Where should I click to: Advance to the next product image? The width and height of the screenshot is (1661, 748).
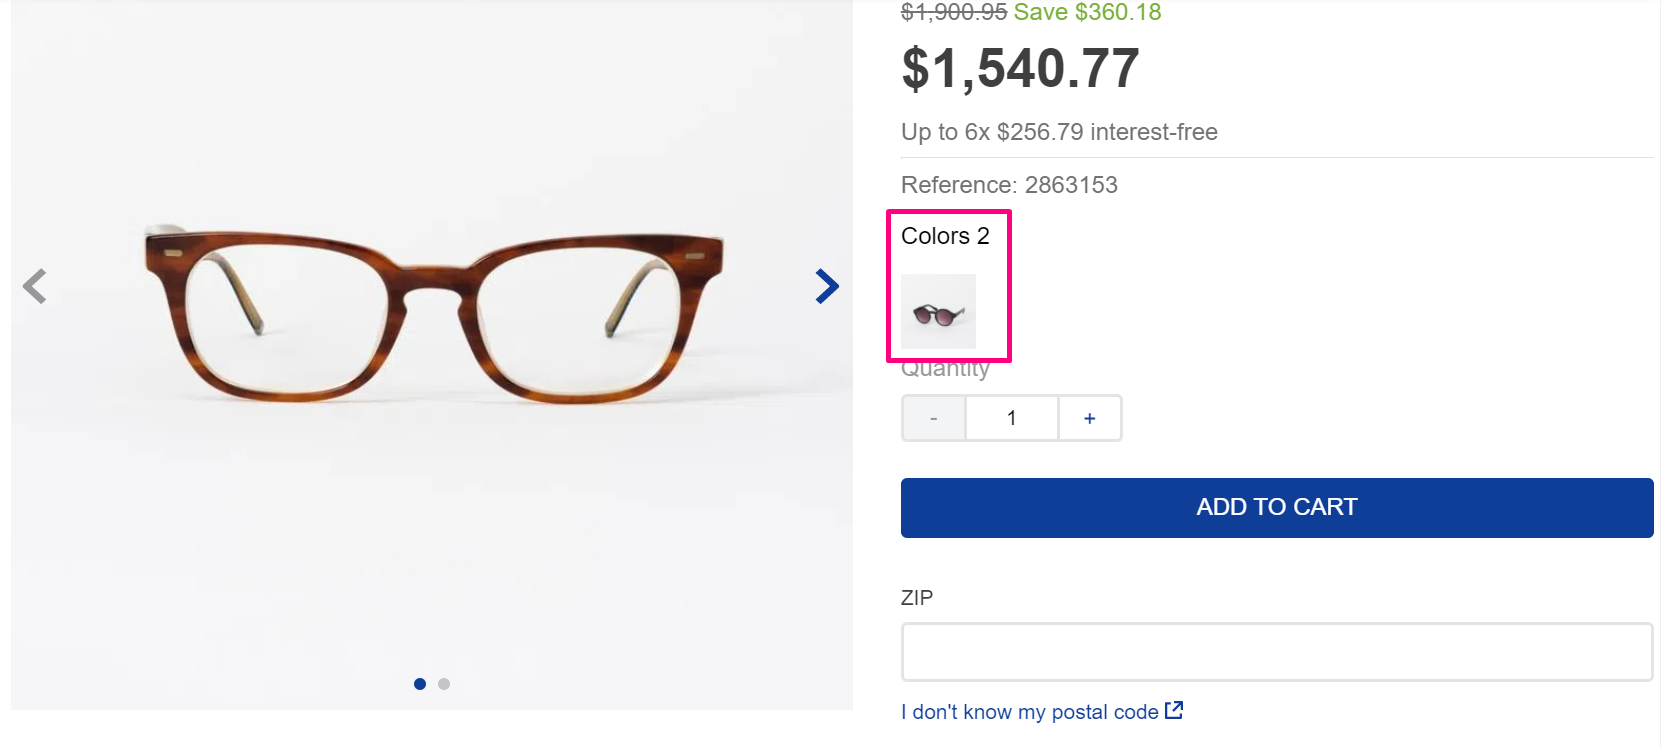826,286
